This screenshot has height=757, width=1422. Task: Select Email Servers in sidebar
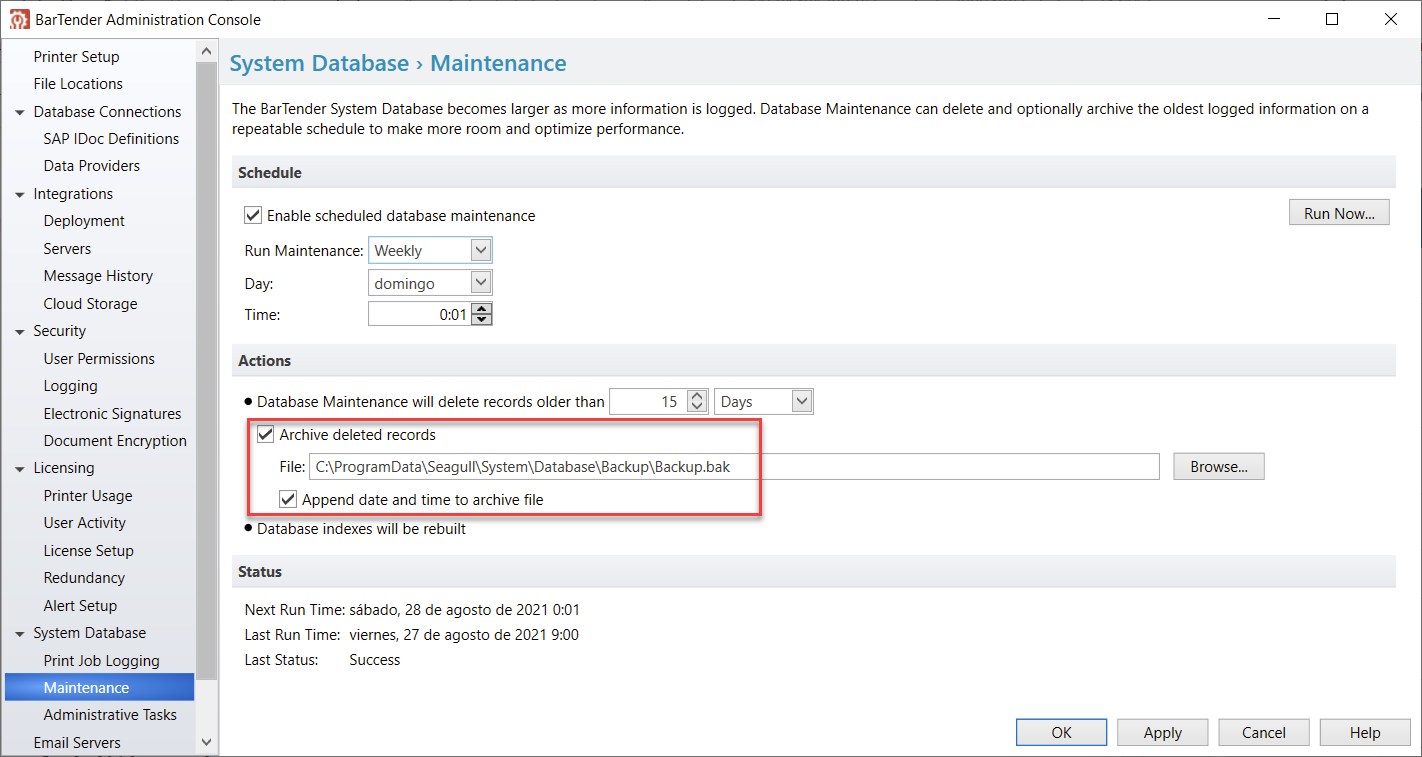[x=77, y=743]
